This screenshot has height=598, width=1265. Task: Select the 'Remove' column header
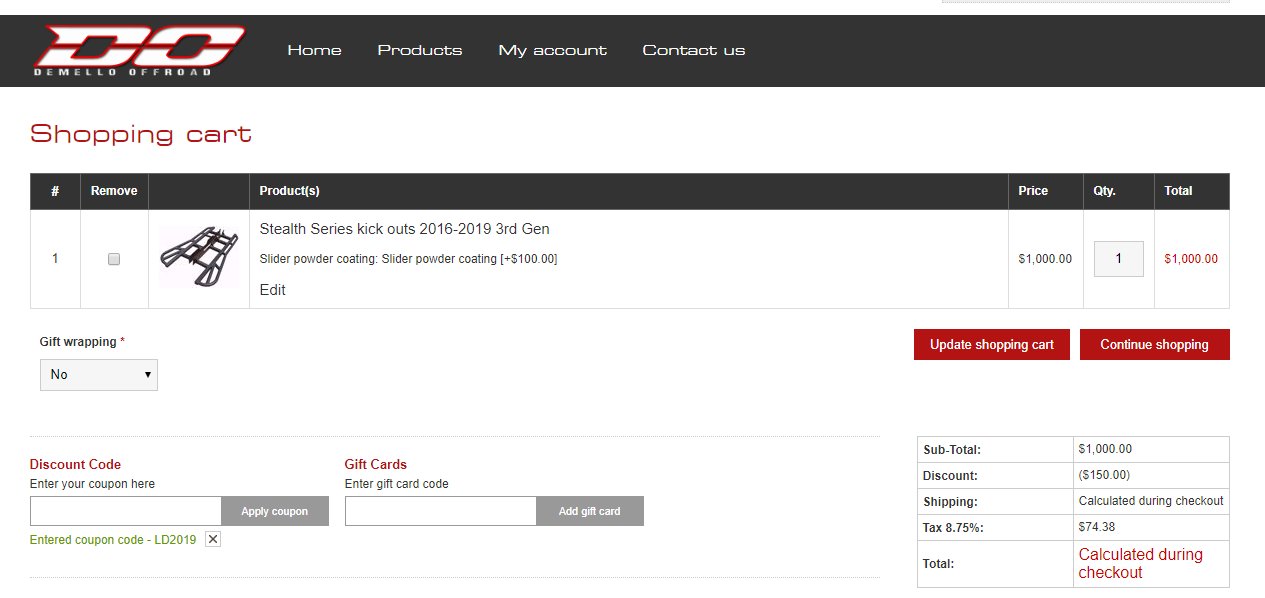pyautogui.click(x=114, y=191)
